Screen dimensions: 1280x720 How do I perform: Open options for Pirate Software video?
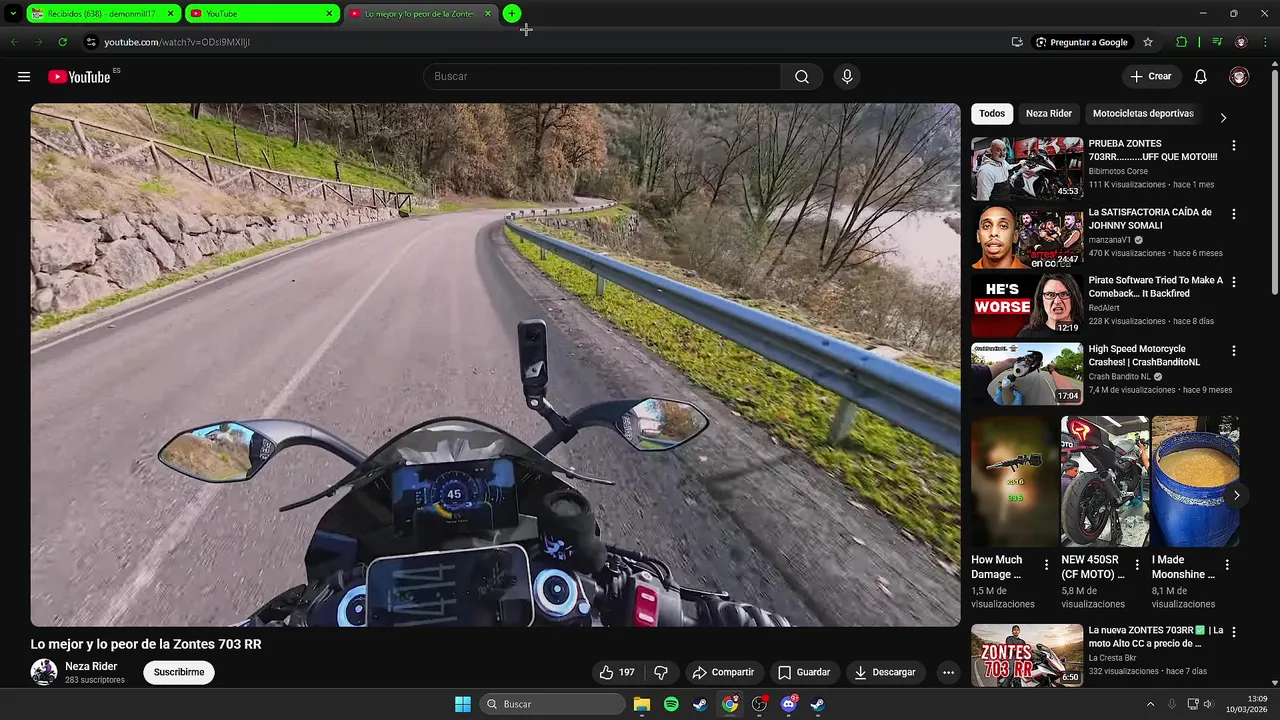coord(1233,283)
